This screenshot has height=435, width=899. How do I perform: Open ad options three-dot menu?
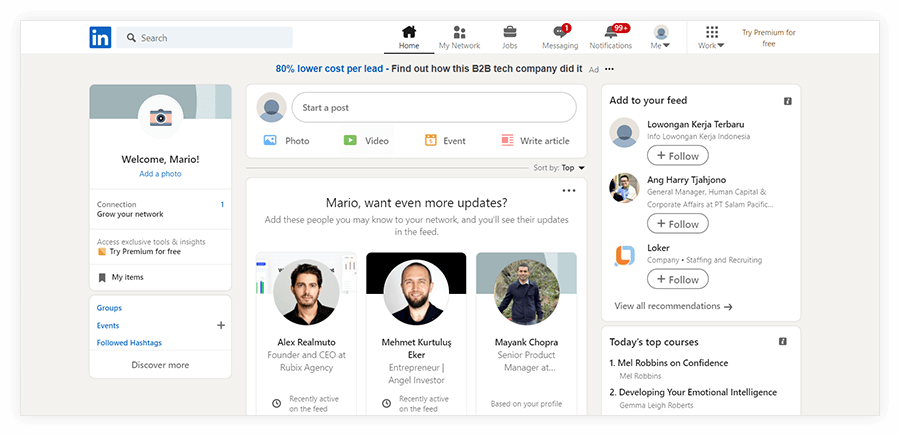[x=609, y=69]
